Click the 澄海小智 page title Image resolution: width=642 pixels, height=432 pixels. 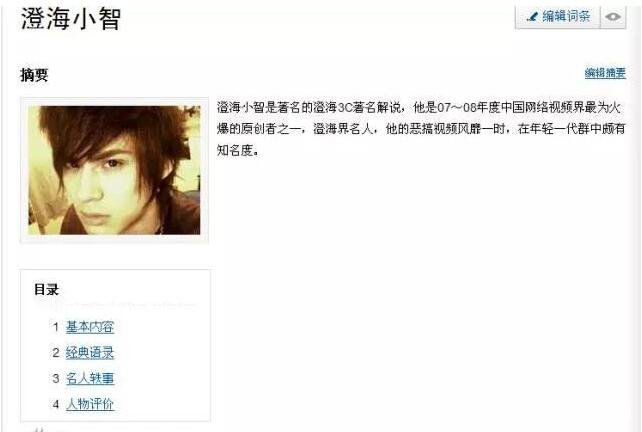[x=71, y=19]
